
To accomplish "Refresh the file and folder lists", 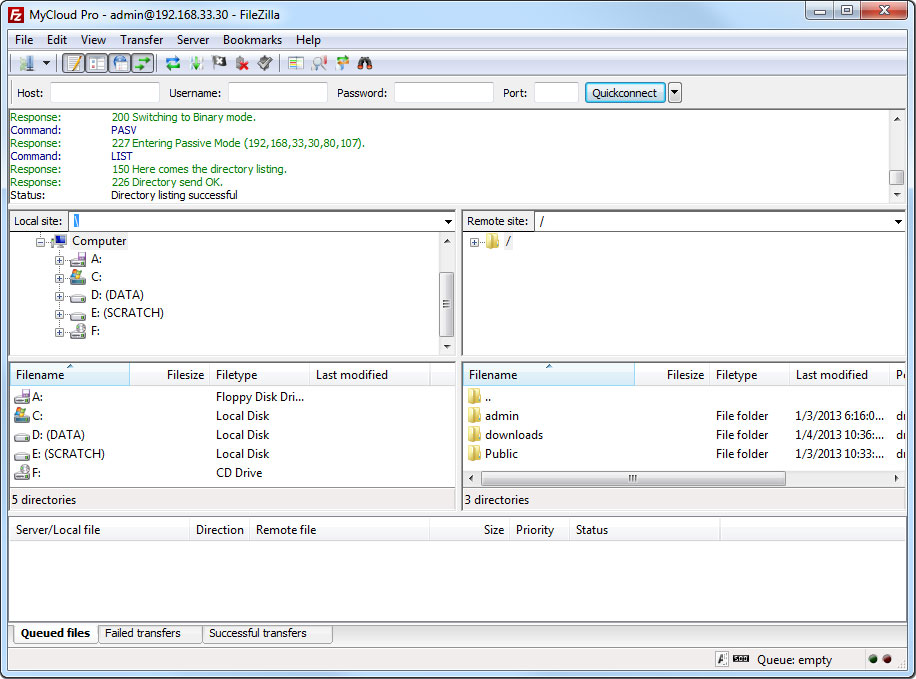I will pos(173,63).
